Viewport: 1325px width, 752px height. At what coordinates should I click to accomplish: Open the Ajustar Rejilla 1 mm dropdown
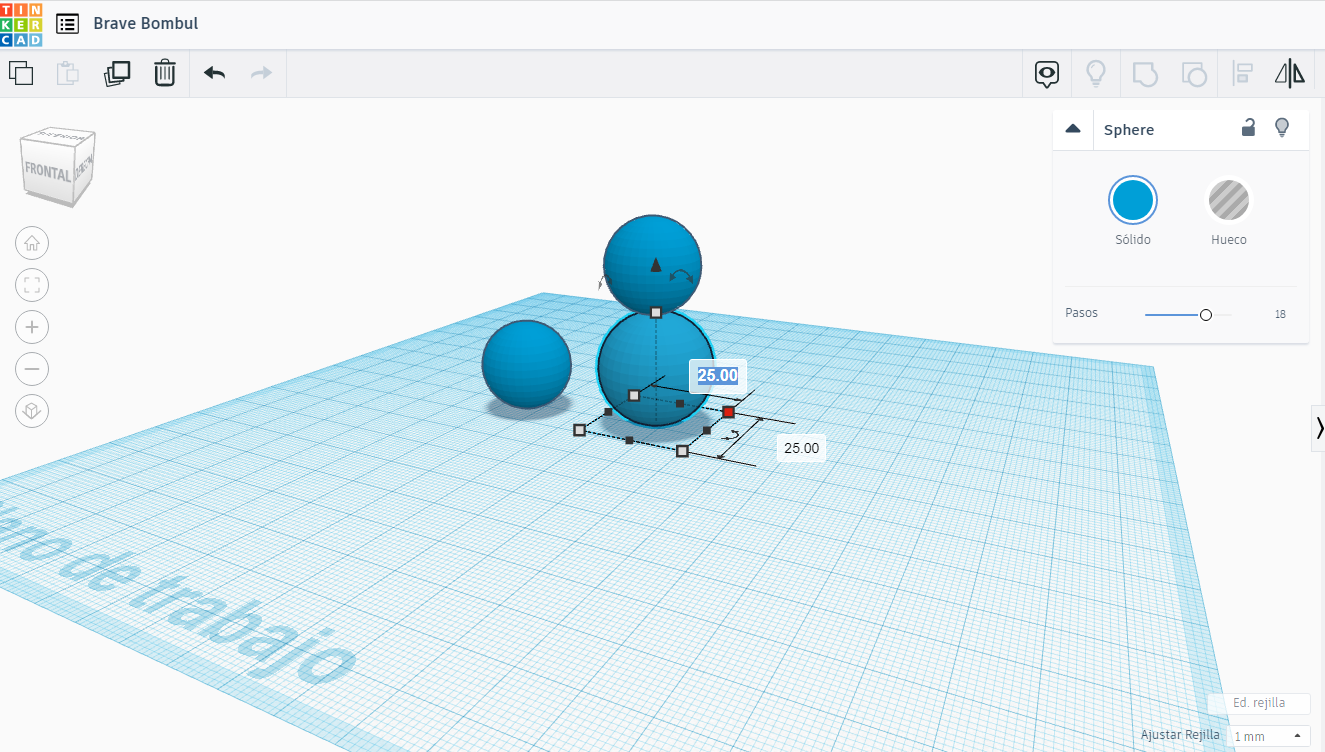point(1269,736)
